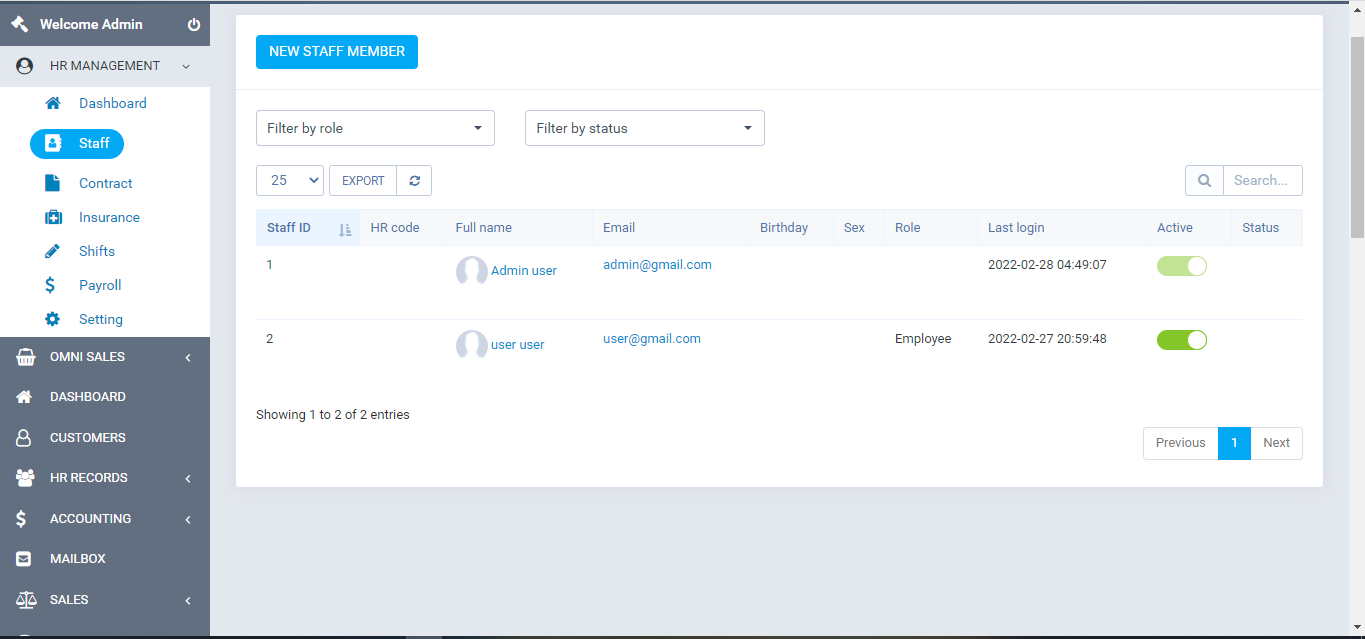Click the Shifts pencil icon
The height and width of the screenshot is (639, 1365).
point(54,250)
